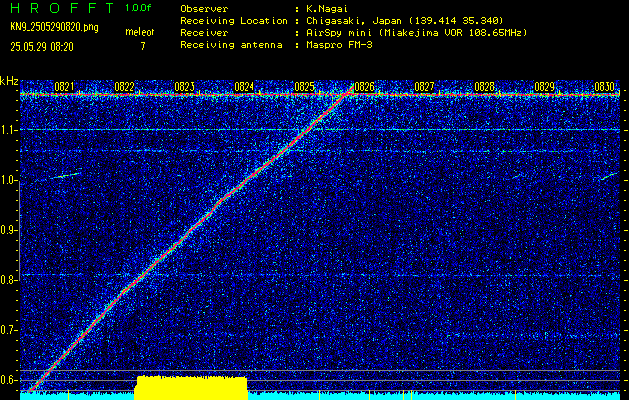Image resolution: width=629 pixels, height=400 pixels.
Task: Click the 1.0 frequency axis label
Action: pos(8,181)
